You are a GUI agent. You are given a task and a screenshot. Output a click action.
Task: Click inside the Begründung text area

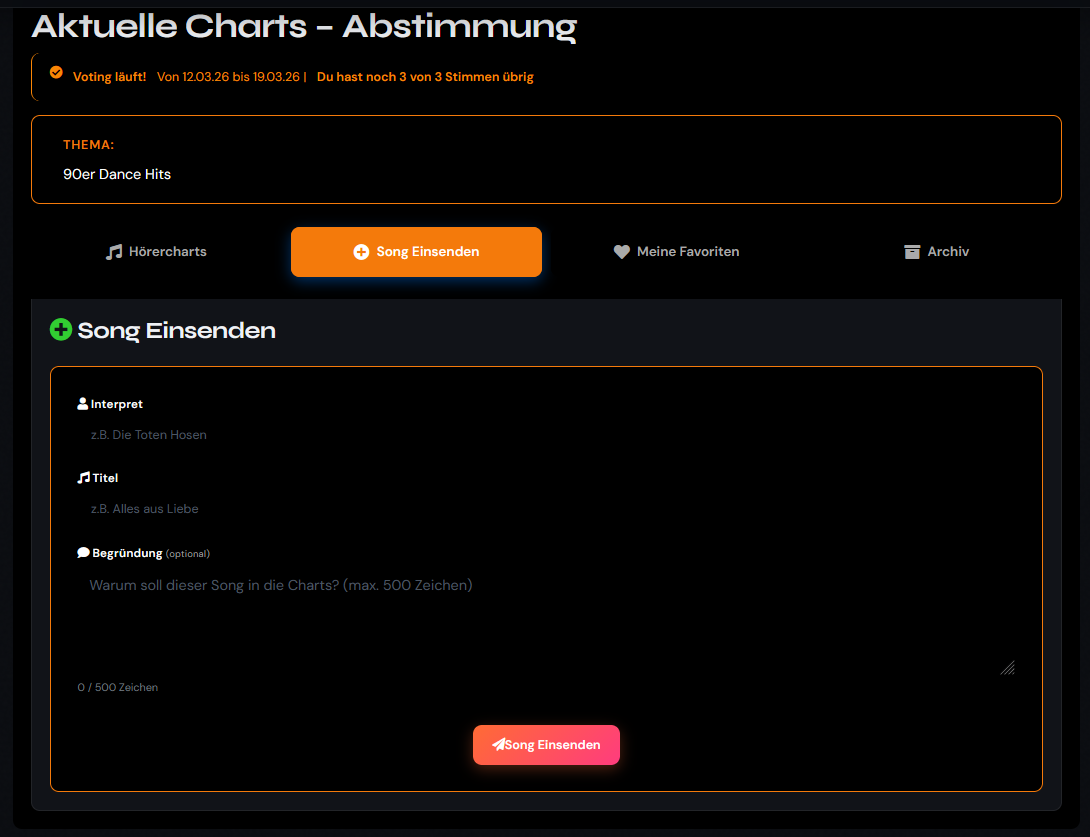[545, 620]
